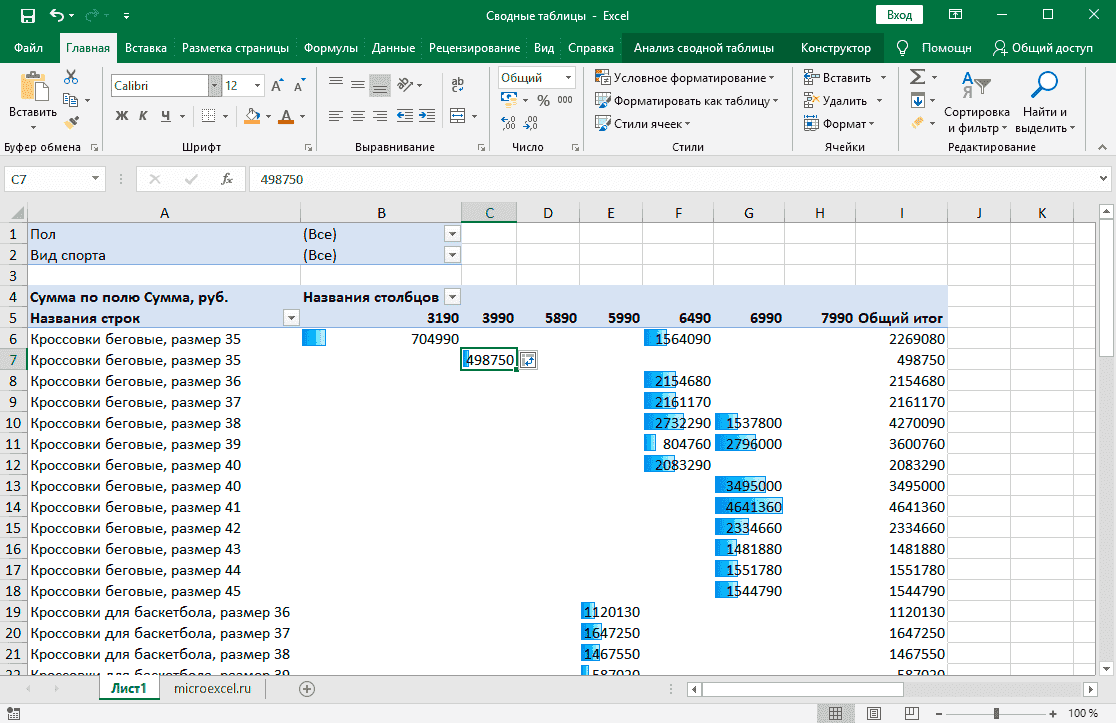This screenshot has height=723, width=1116.
Task: Toggle bold formatting (Ж)
Action: (122, 116)
